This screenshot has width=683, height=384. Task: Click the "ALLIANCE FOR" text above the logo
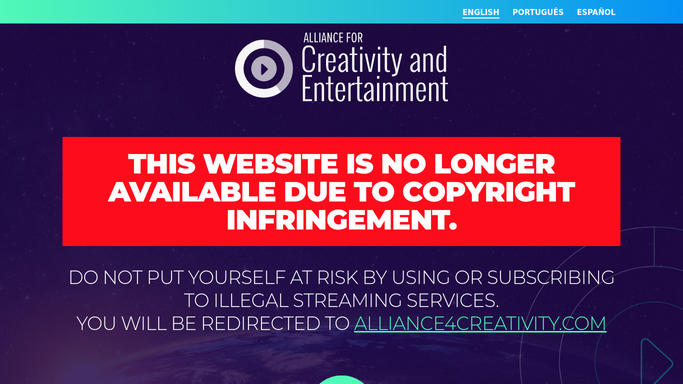click(333, 38)
